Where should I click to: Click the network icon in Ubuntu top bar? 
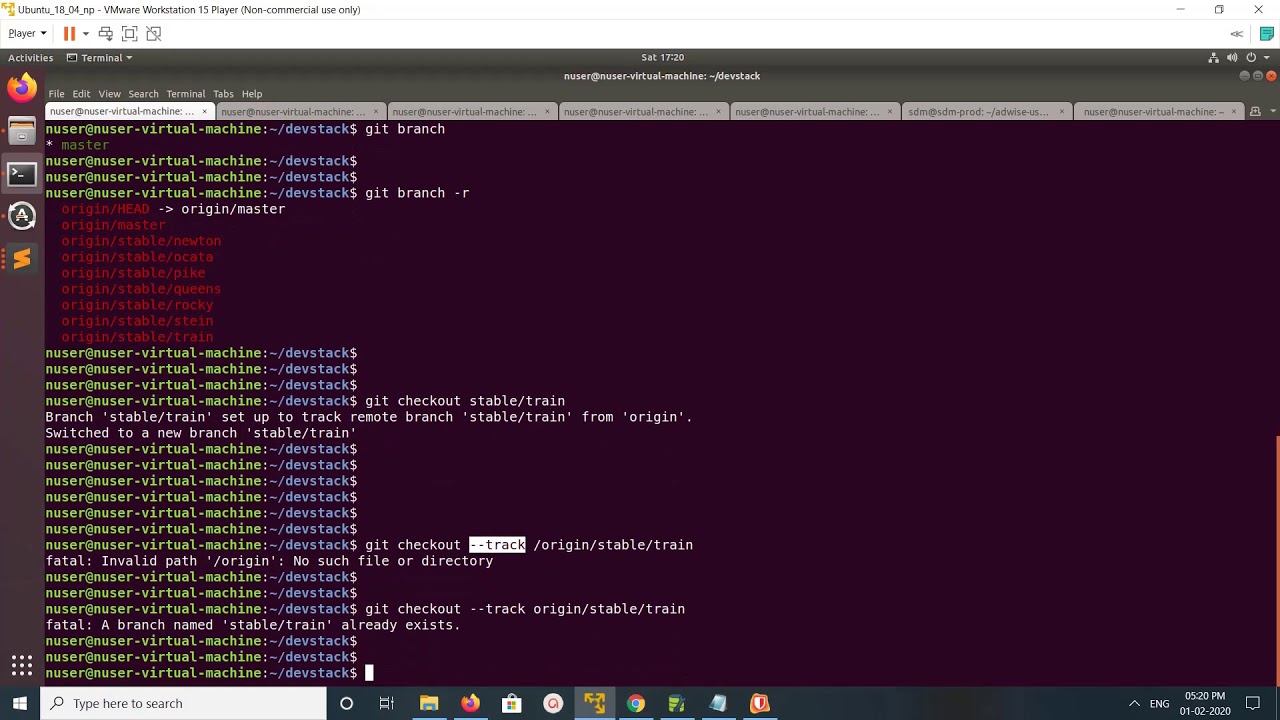click(x=1214, y=58)
